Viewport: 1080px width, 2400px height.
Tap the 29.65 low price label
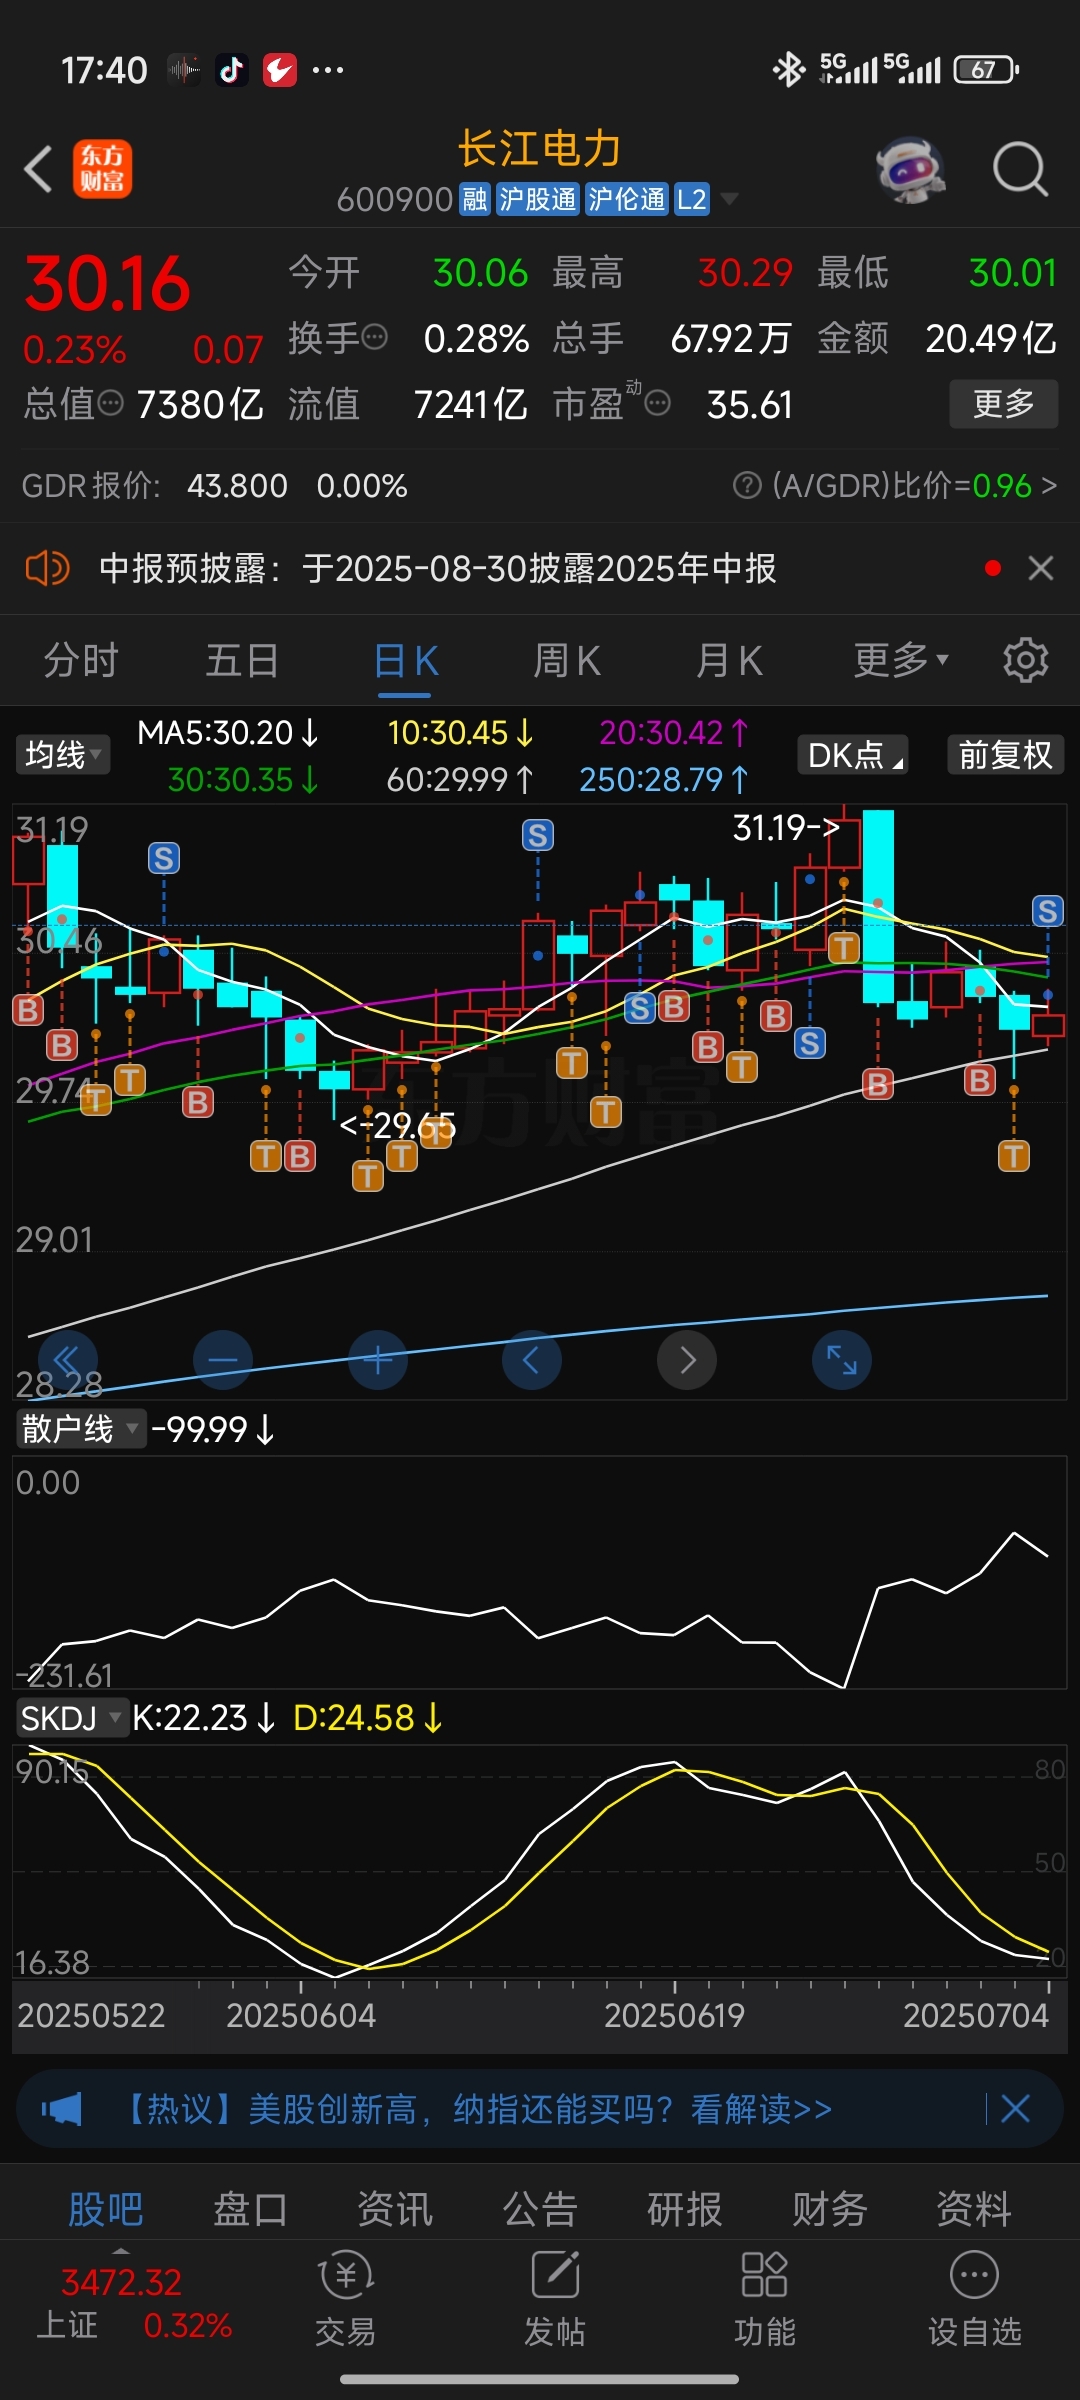coord(398,1126)
